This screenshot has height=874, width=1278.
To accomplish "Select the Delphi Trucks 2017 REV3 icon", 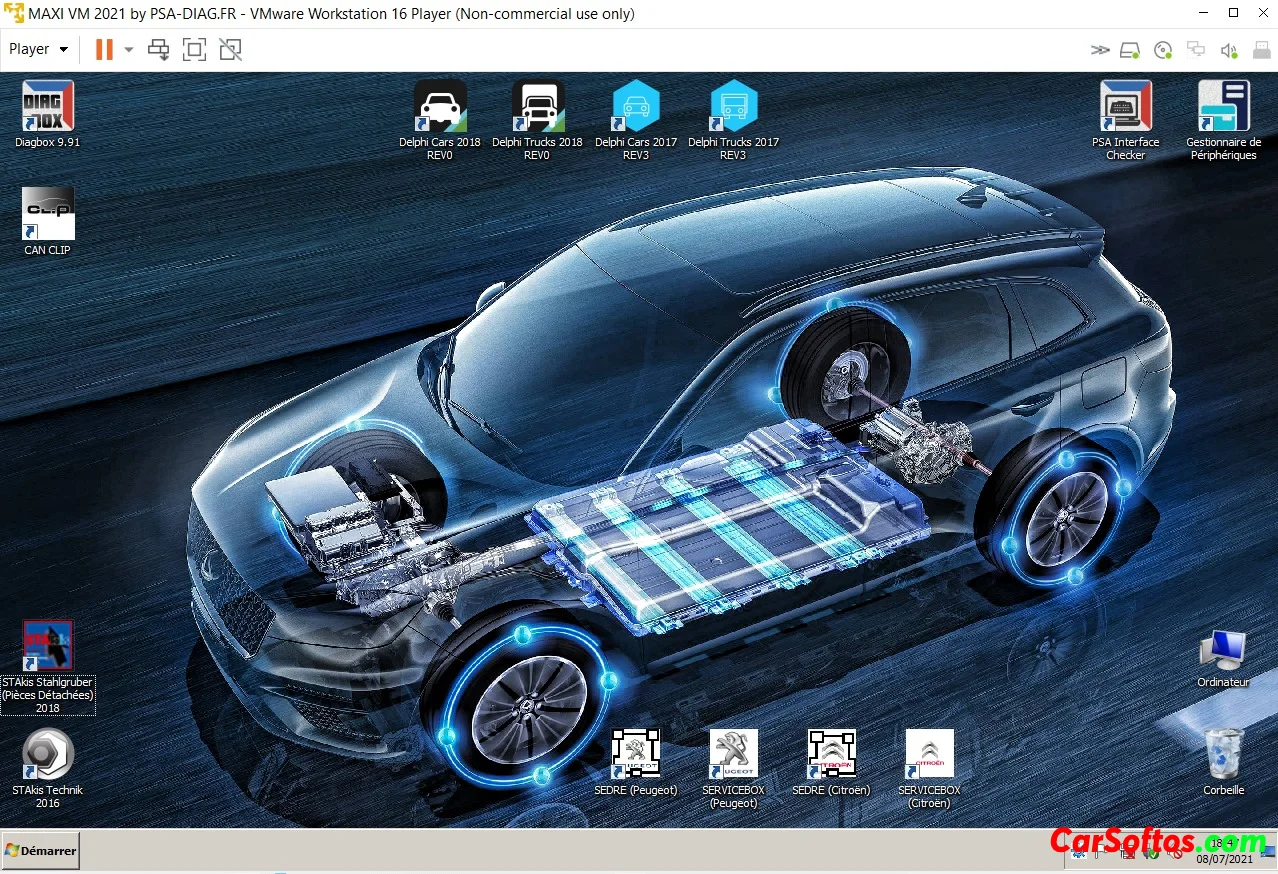I will point(733,106).
